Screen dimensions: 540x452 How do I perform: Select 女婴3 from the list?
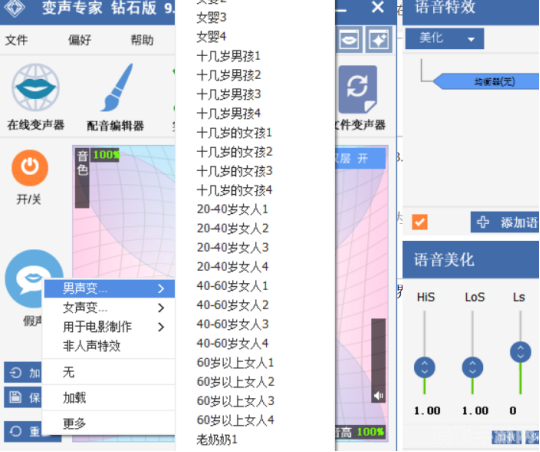[211, 17]
